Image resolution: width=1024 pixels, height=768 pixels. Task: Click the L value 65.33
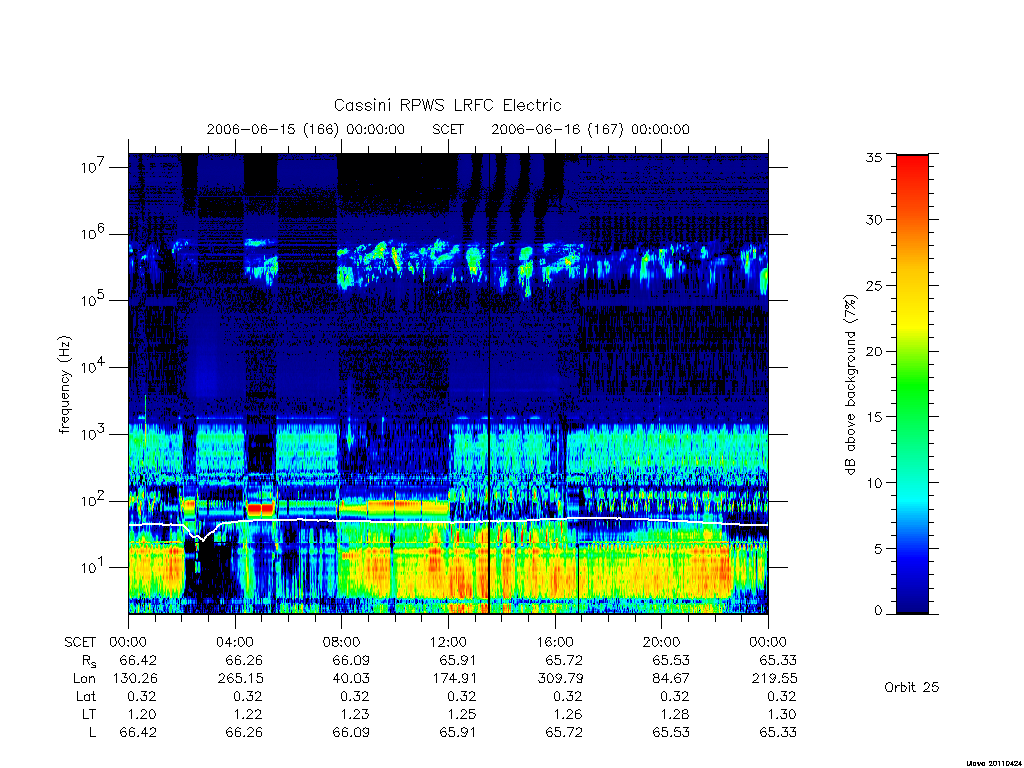click(778, 732)
